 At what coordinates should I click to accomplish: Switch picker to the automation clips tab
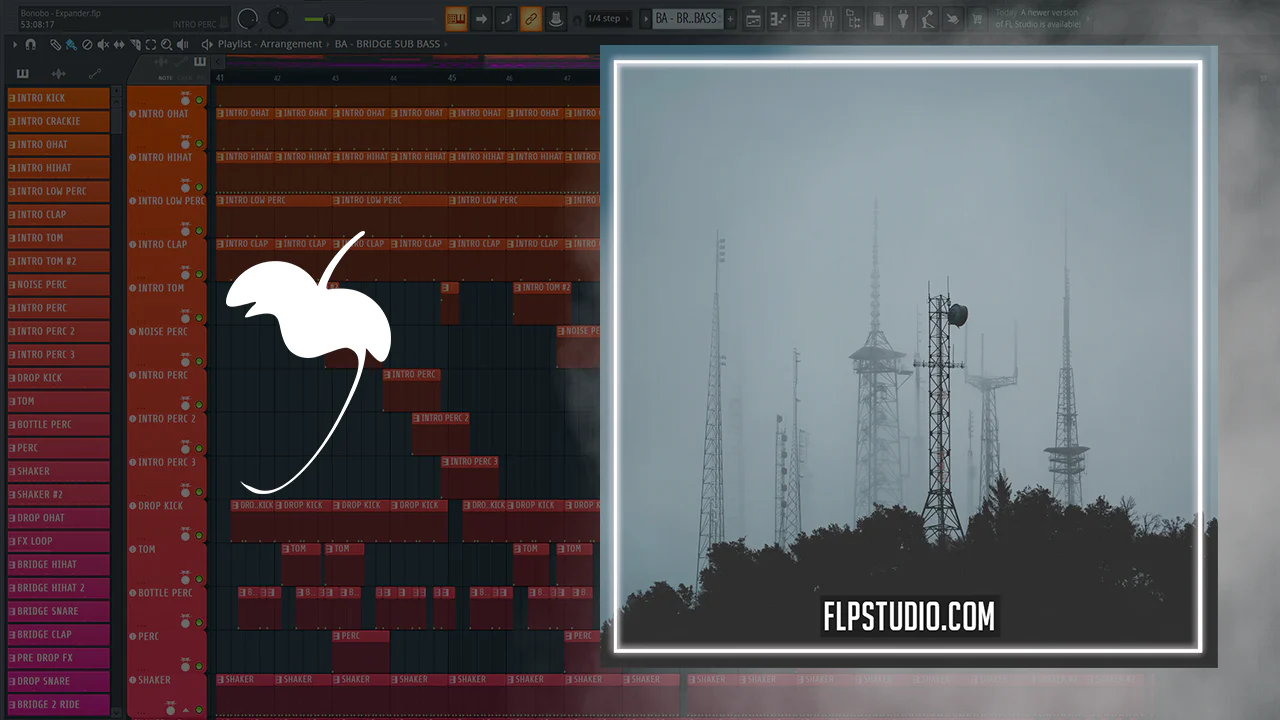click(95, 74)
